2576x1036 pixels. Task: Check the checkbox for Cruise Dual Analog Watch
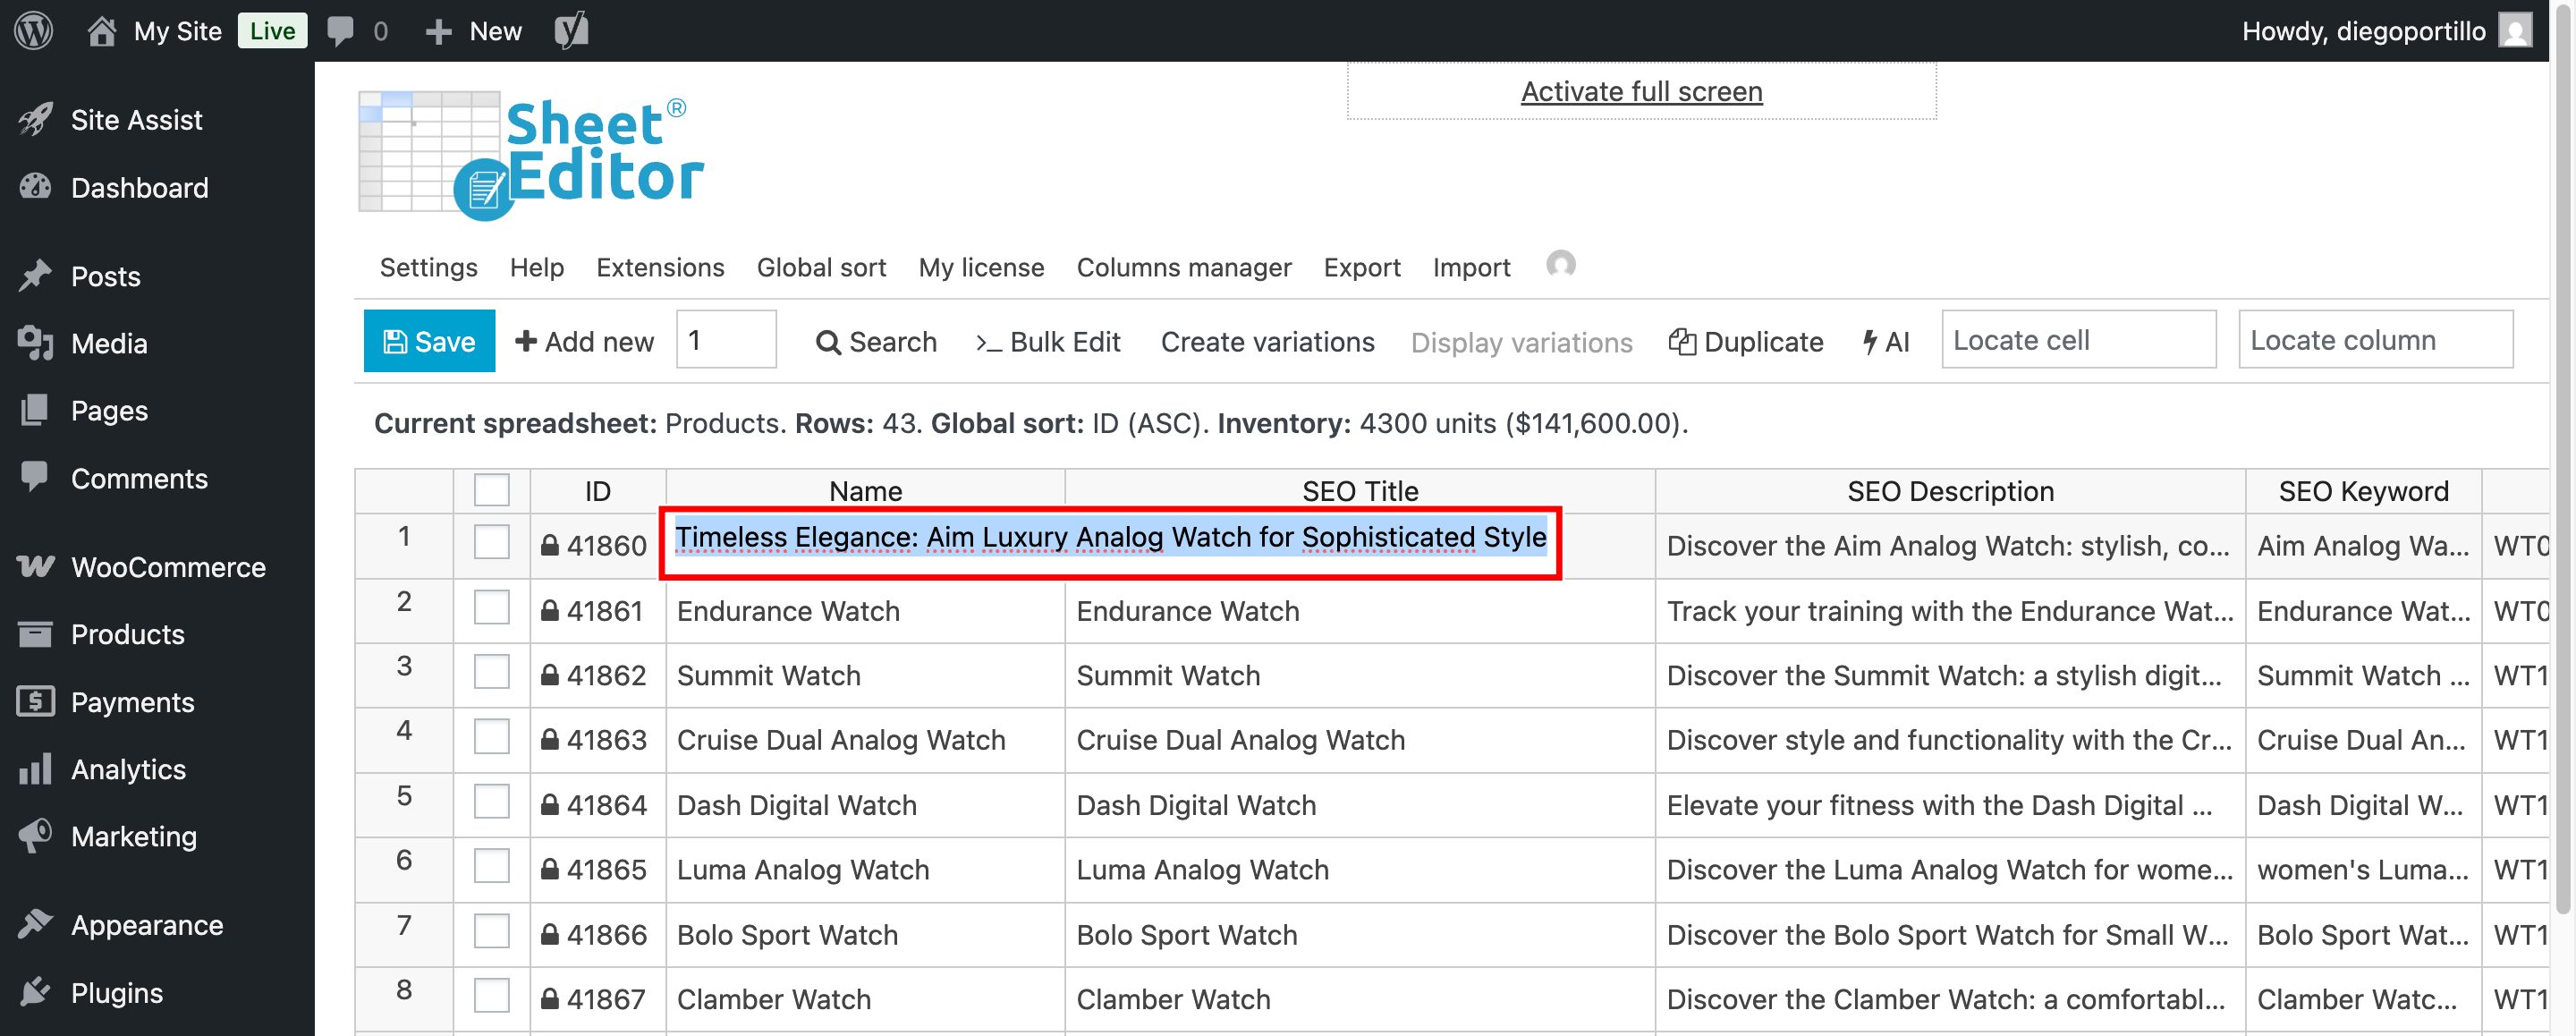(490, 737)
